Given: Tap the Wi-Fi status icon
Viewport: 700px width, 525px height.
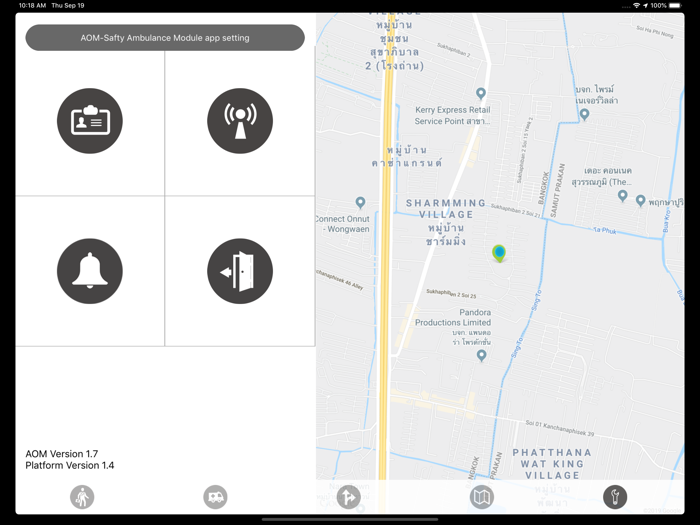Looking at the screenshot, I should 636,5.
